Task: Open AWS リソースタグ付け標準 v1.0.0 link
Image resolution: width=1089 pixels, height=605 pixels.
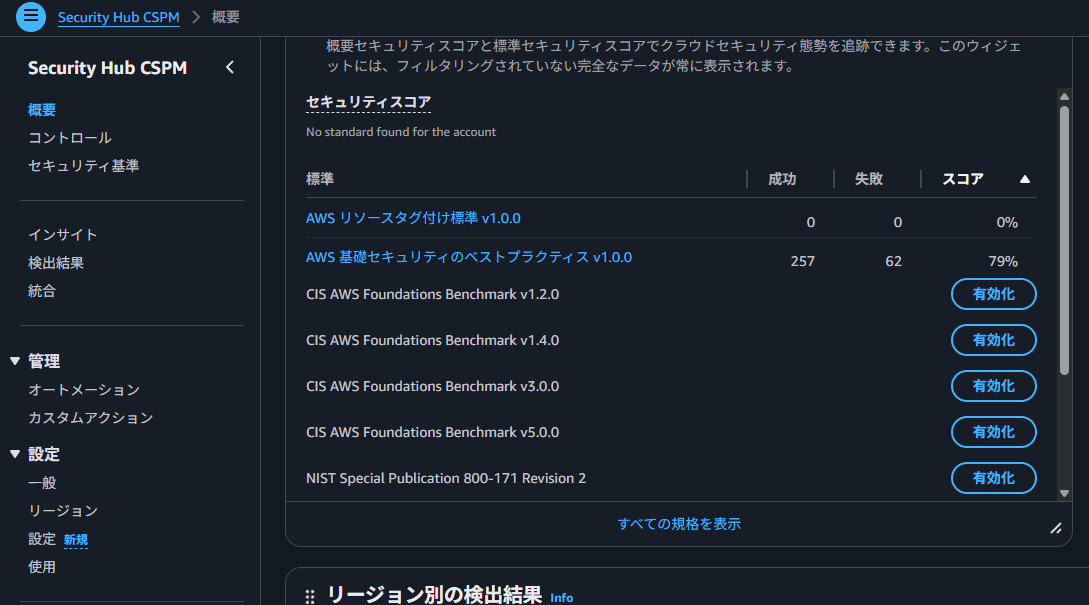Action: [413, 218]
